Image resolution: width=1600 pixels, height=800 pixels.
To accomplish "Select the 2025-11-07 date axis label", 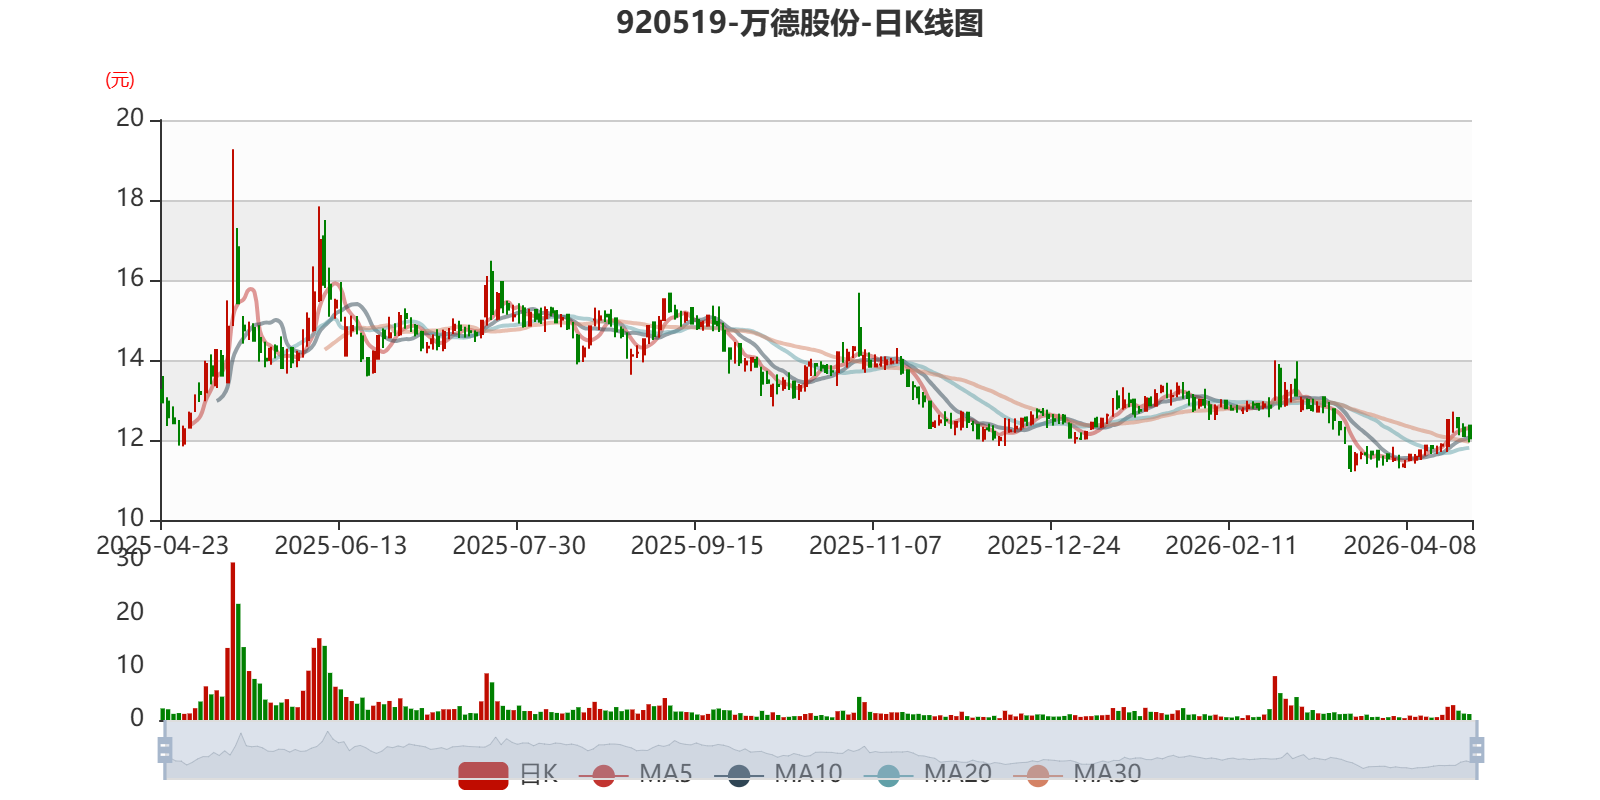I will click(x=875, y=546).
